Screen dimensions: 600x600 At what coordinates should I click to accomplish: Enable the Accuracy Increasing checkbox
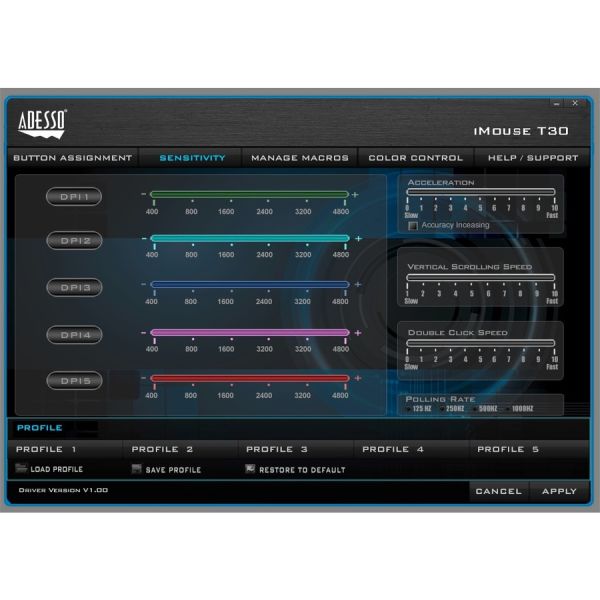(x=413, y=225)
